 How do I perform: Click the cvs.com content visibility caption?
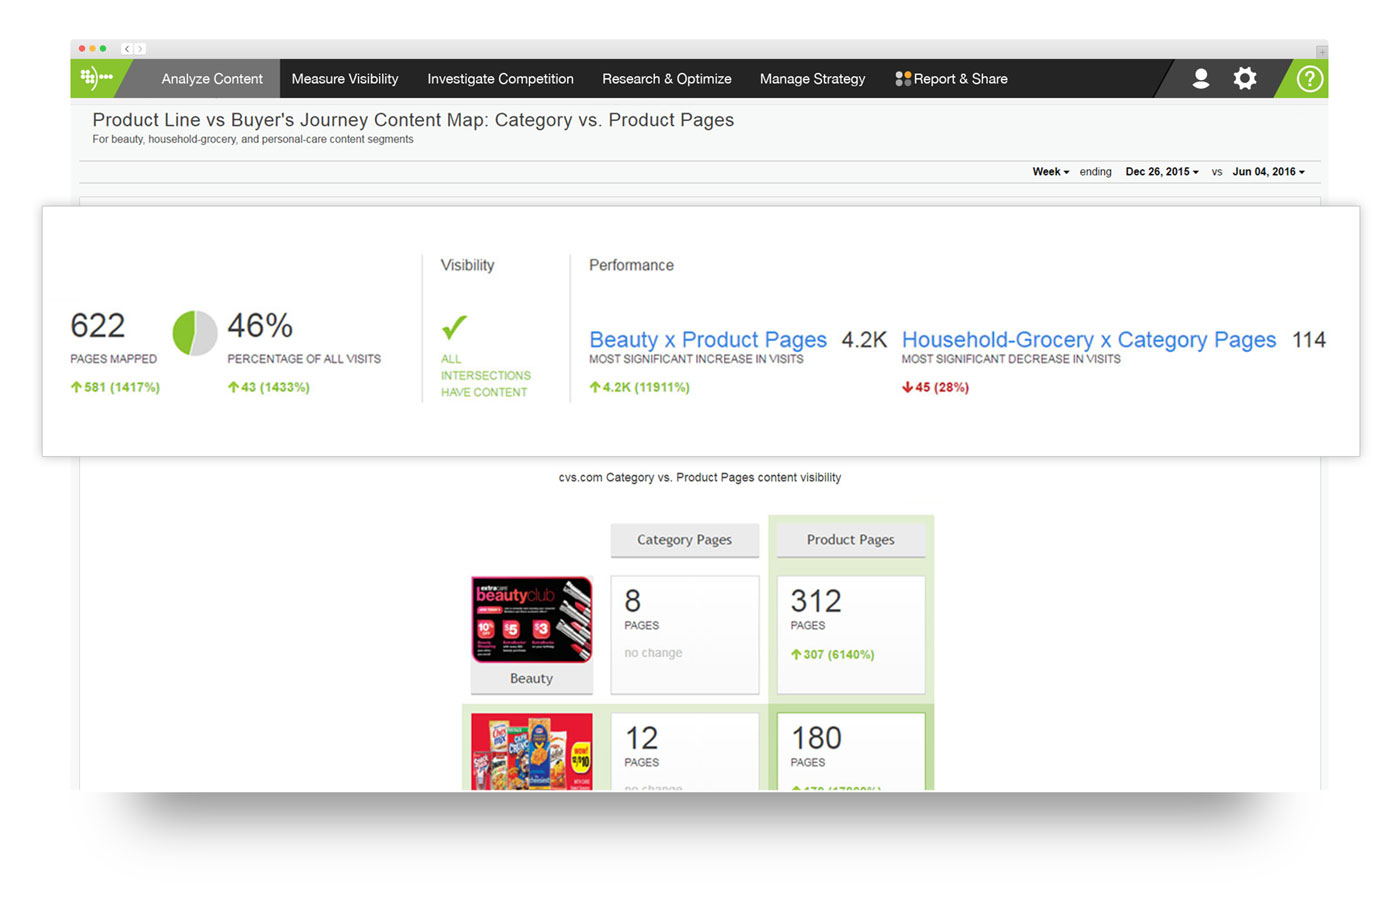coord(700,478)
